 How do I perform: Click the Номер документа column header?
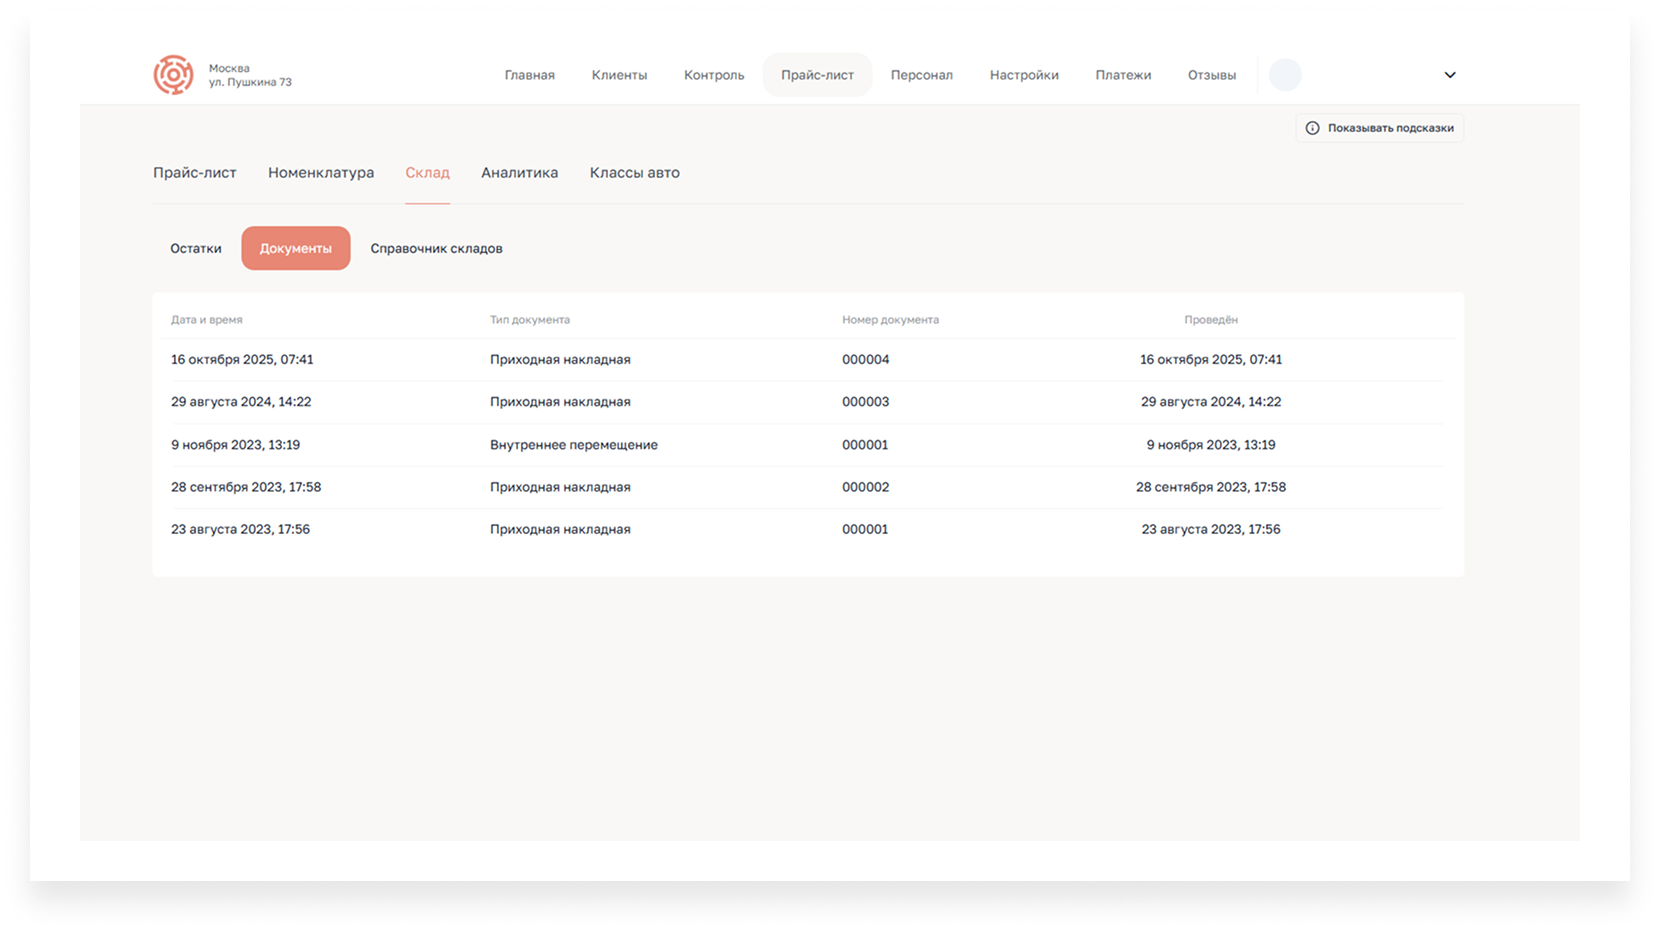click(x=890, y=320)
